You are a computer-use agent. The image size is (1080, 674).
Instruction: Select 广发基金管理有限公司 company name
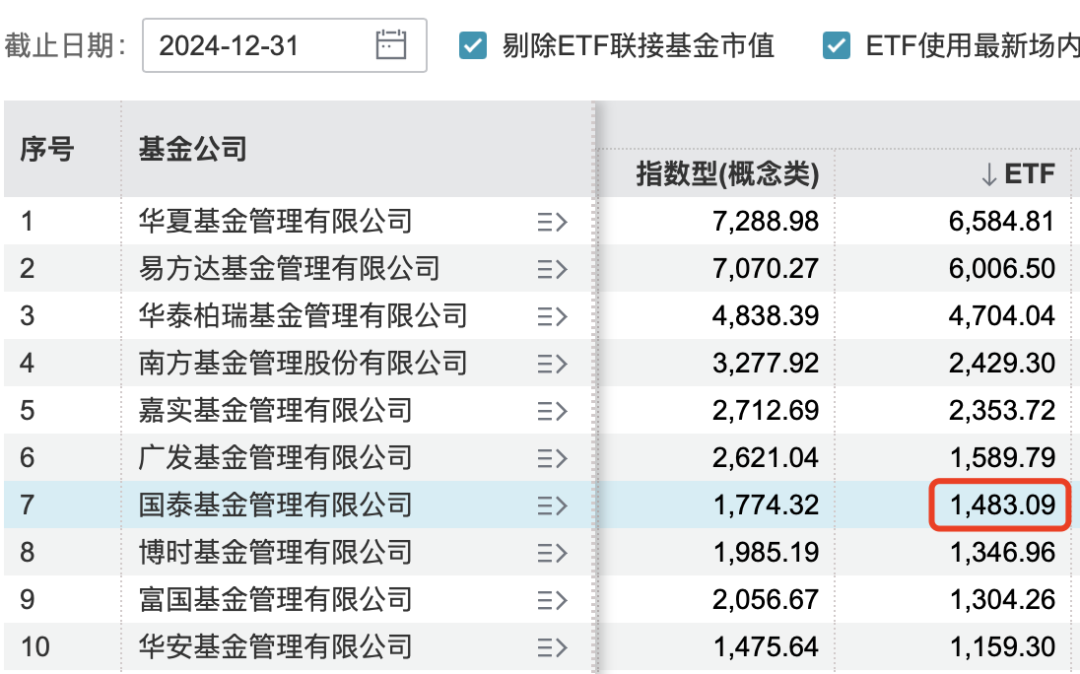(275, 457)
